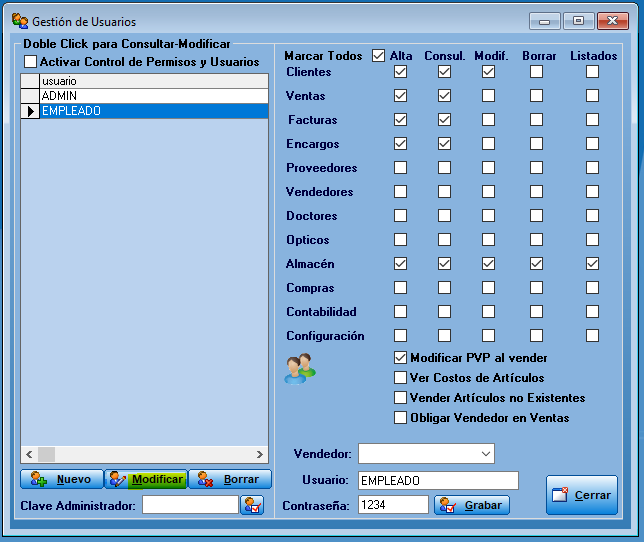This screenshot has width=644, height=542.
Task: Uncheck Clientes Alta permission
Action: coord(400,72)
